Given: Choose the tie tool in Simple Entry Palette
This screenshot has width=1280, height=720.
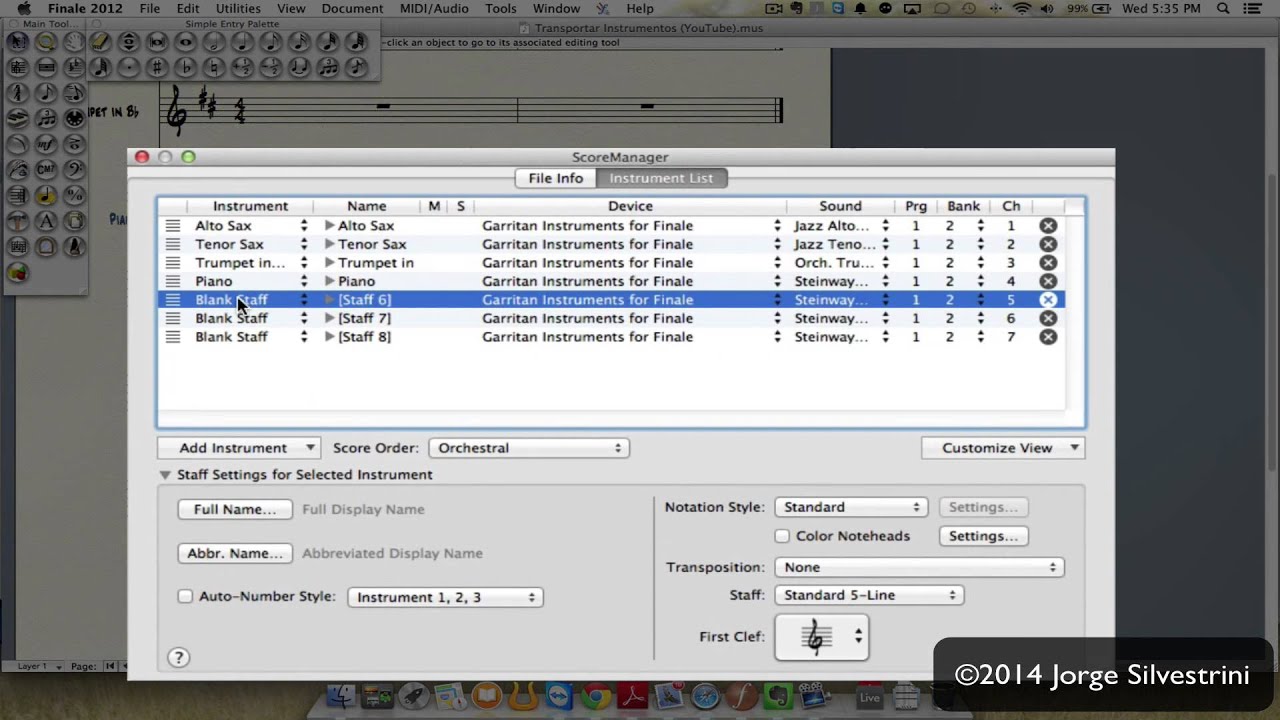Looking at the screenshot, I should pos(299,68).
